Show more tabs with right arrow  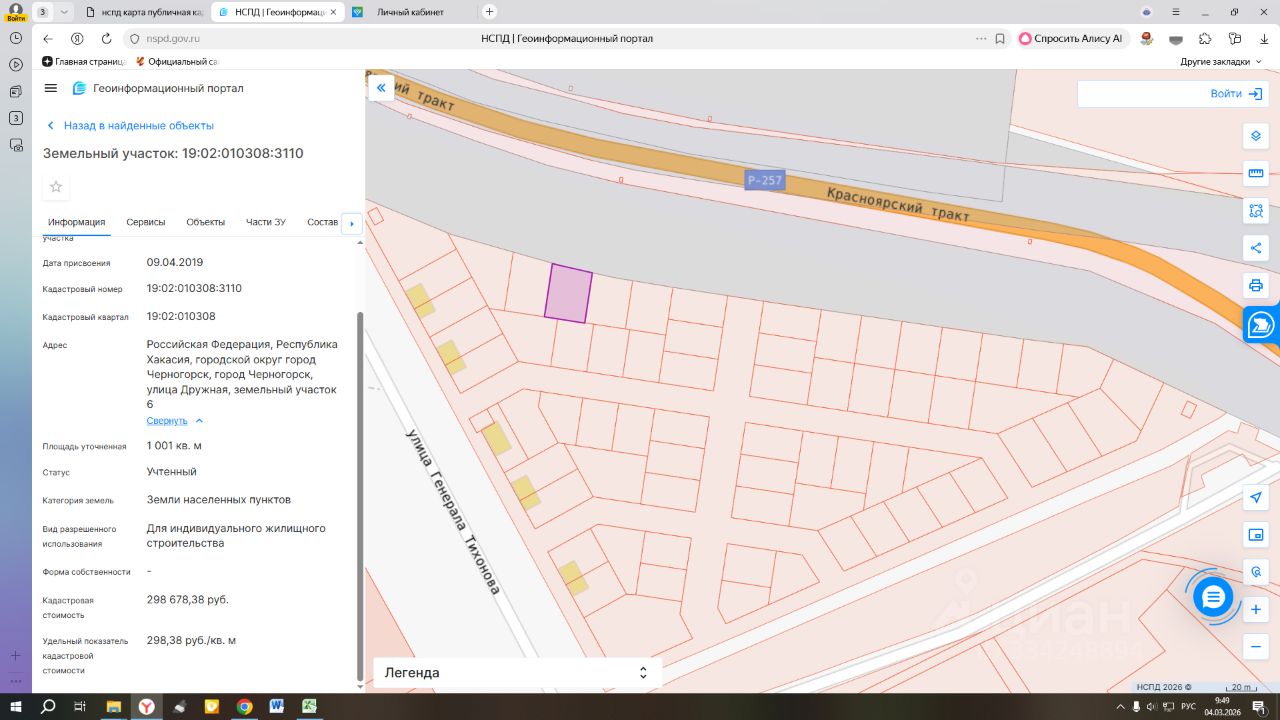351,224
